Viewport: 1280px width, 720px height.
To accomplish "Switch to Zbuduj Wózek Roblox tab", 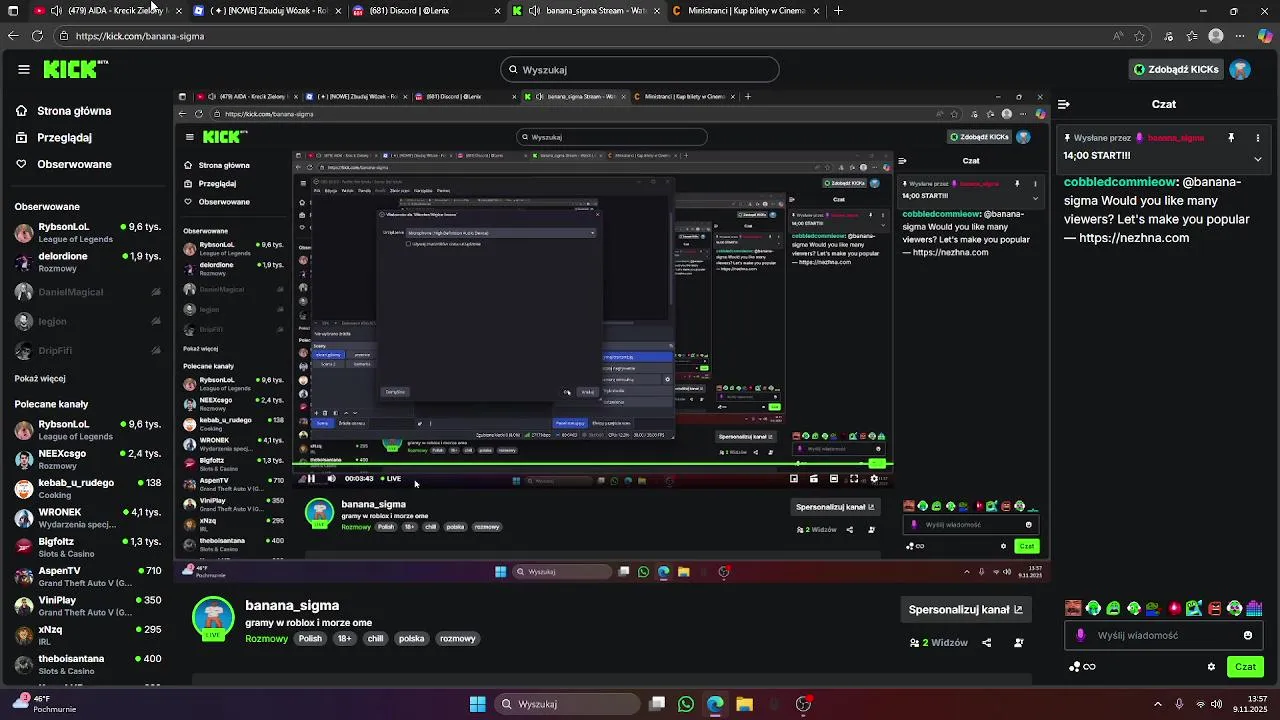I will [x=265, y=11].
